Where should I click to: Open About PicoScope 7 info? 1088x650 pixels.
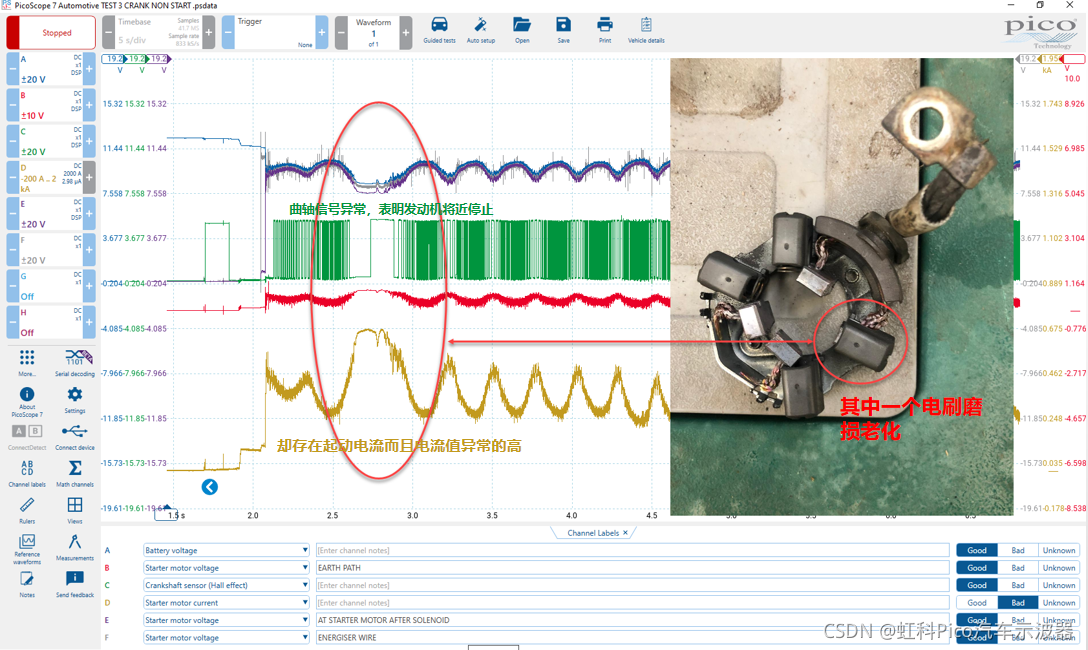tap(27, 402)
